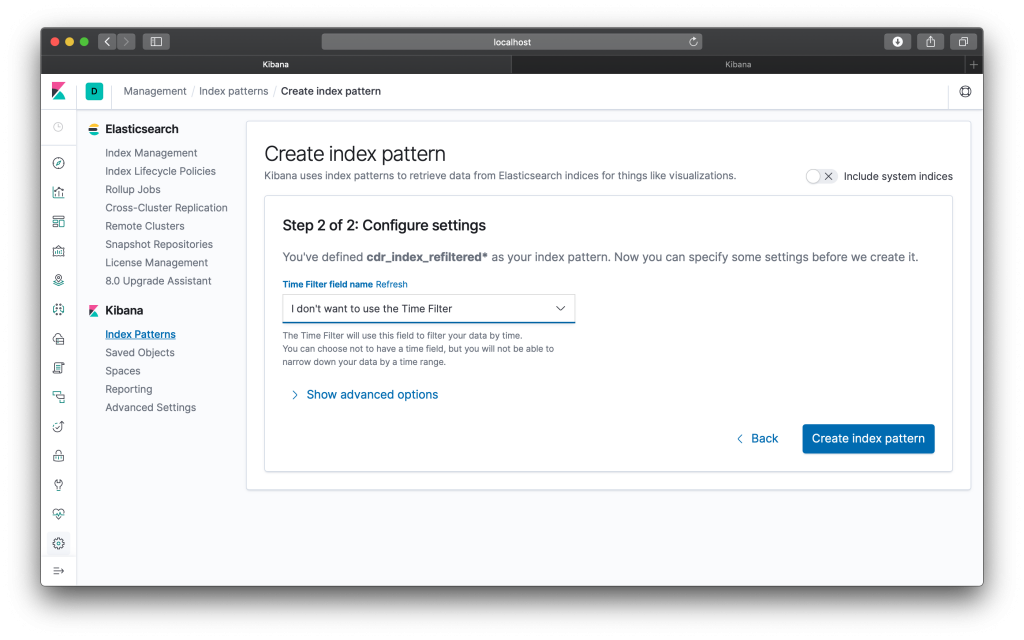This screenshot has width=1024, height=640.
Task: Go Back to the previous step
Action: (x=758, y=439)
